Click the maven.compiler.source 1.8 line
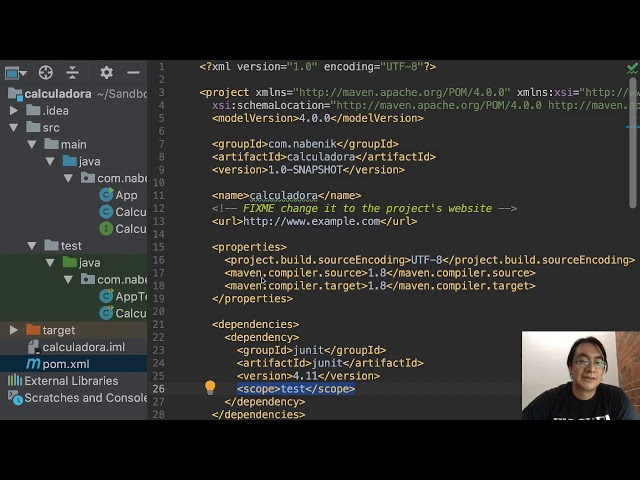Screen dimensions: 640x480 pos(380,273)
